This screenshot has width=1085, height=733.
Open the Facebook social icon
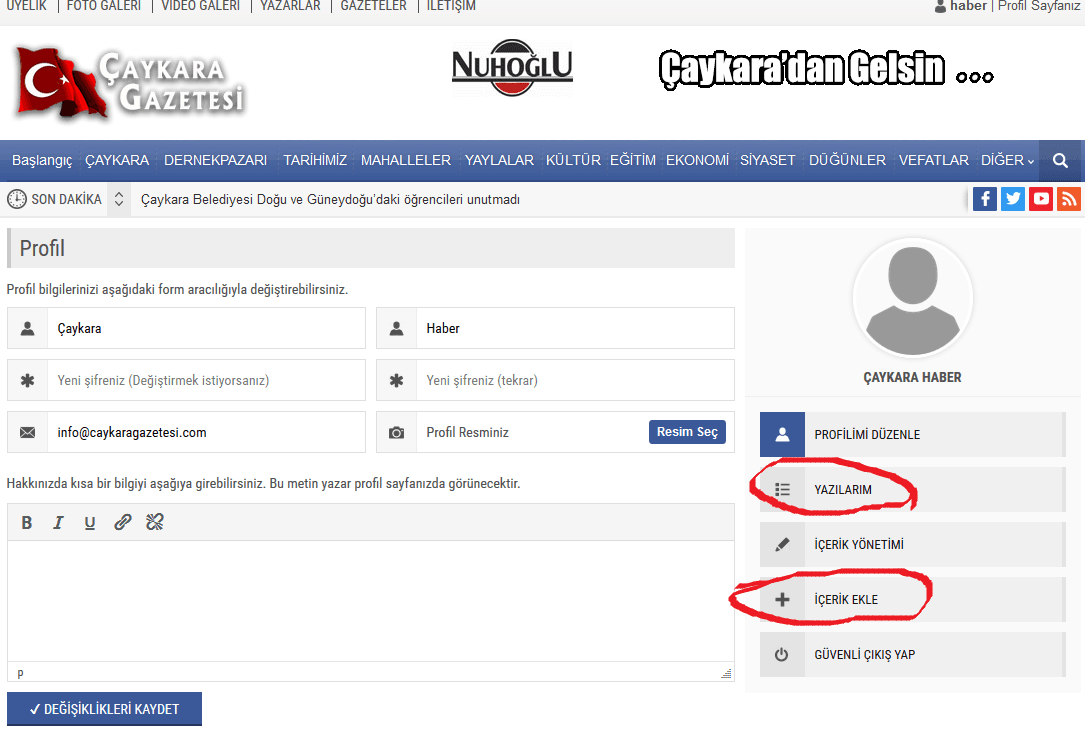point(985,198)
